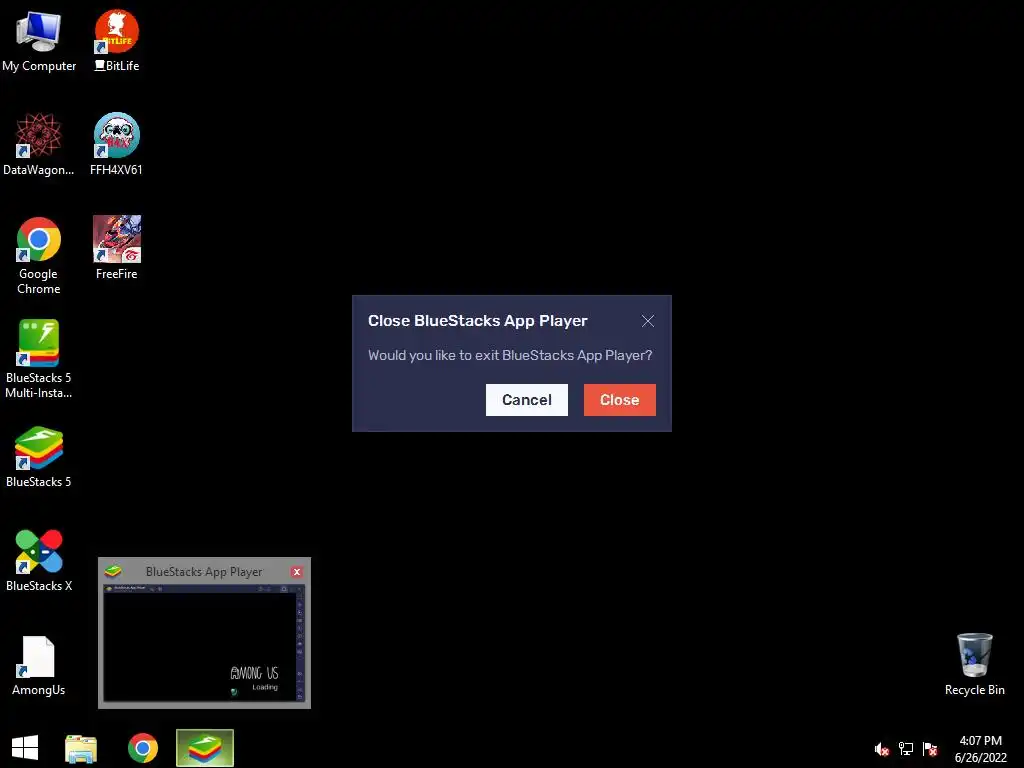Click the muted volume tray icon
The image size is (1024, 768).
point(882,749)
